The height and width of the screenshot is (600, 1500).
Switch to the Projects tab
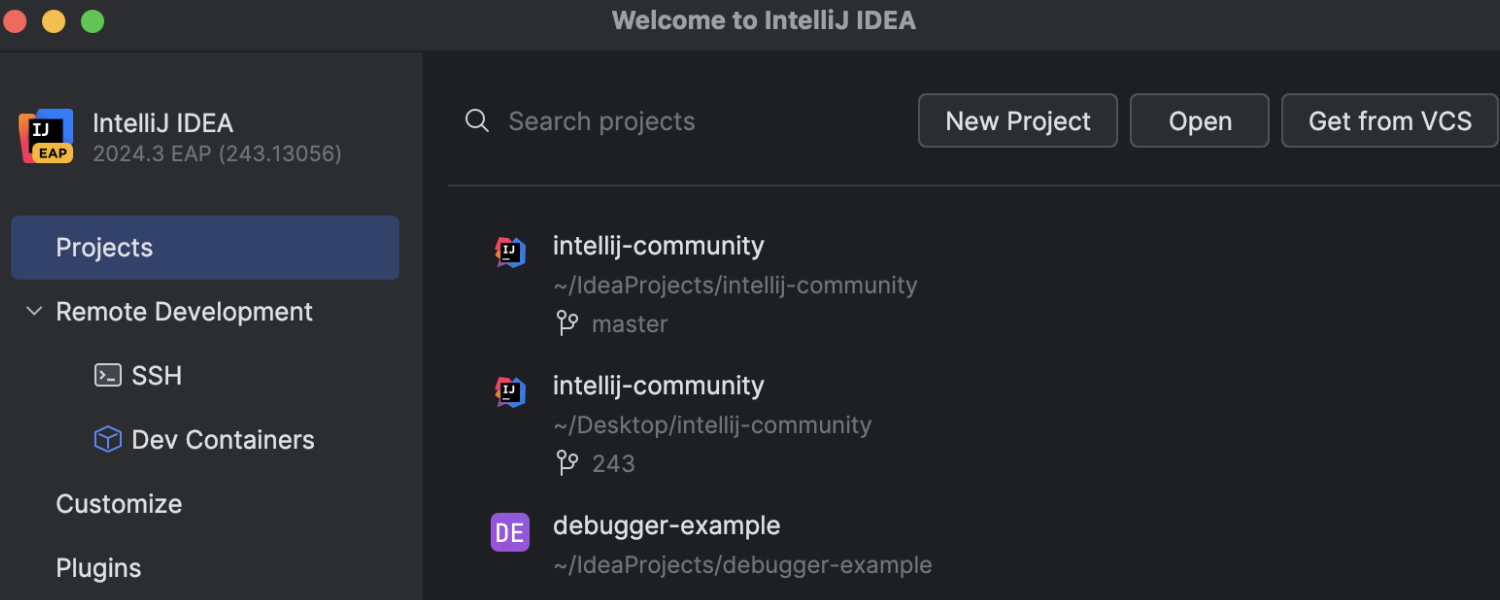pyautogui.click(x=104, y=247)
